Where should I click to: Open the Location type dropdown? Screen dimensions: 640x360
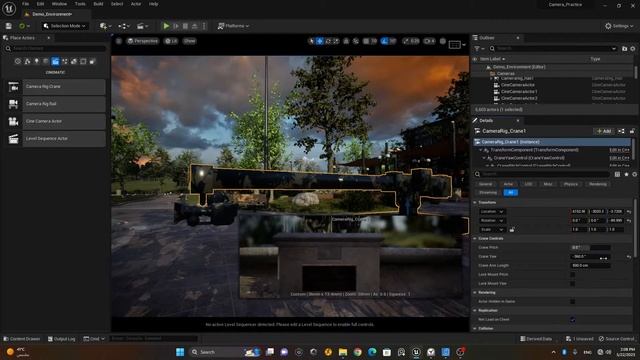(x=492, y=212)
